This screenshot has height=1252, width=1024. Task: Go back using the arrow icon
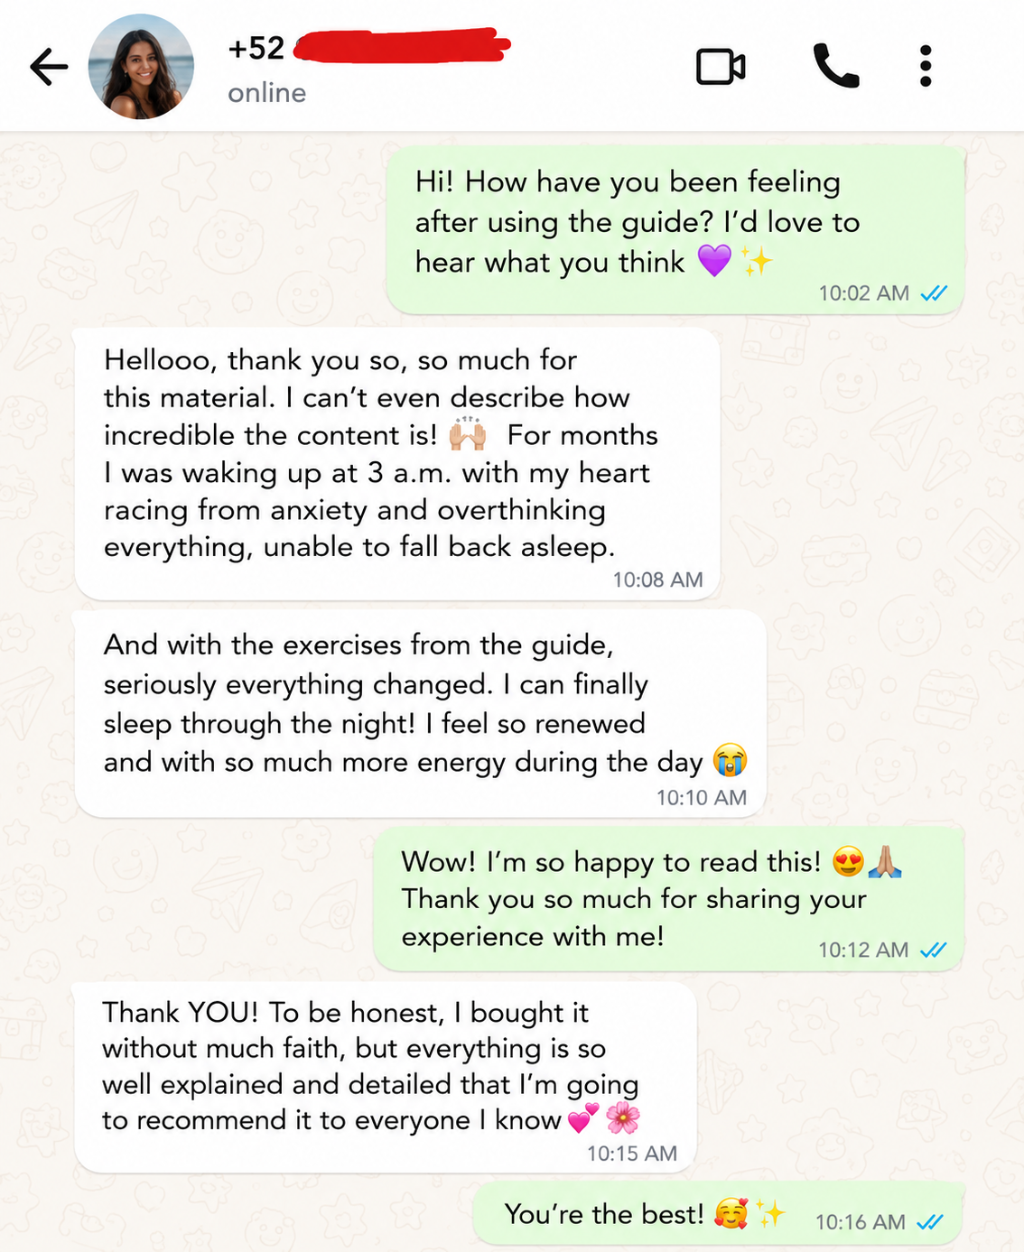pos(49,67)
